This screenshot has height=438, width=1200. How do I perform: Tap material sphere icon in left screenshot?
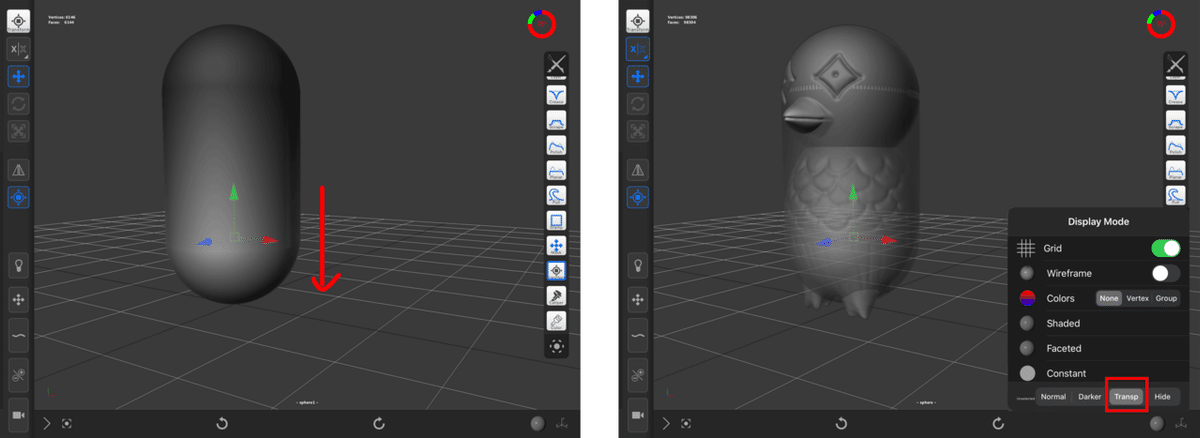point(538,424)
